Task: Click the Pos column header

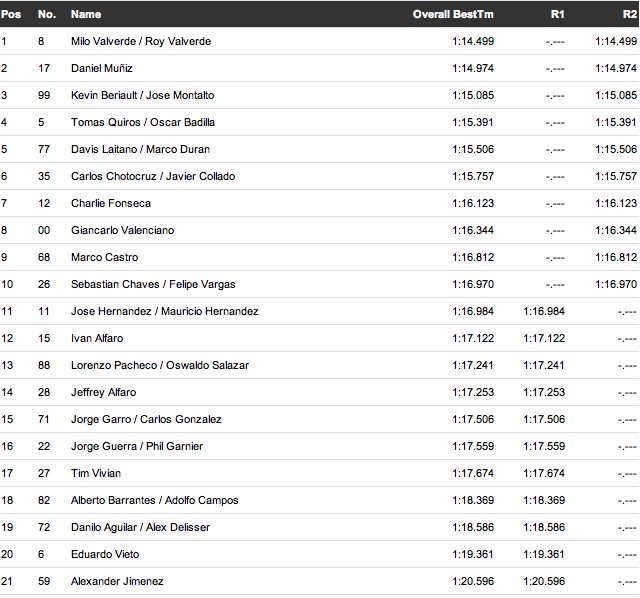Action: point(11,14)
